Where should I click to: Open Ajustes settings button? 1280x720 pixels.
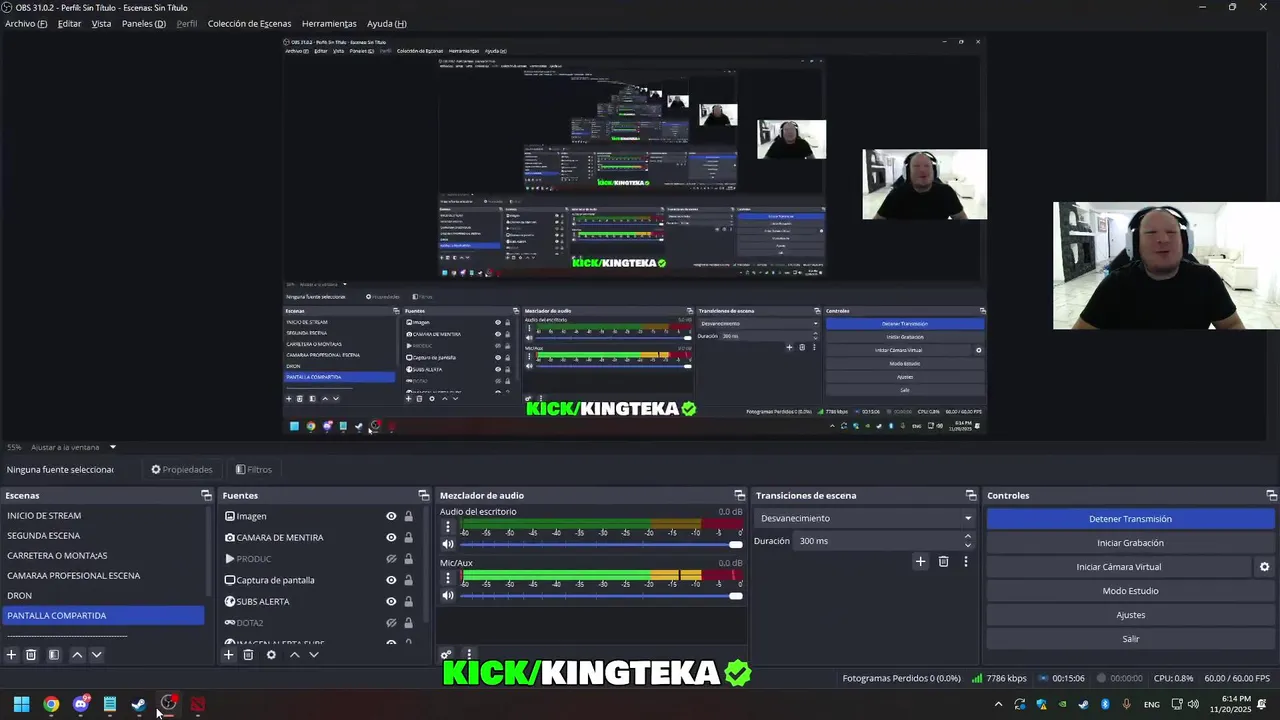tap(1130, 615)
